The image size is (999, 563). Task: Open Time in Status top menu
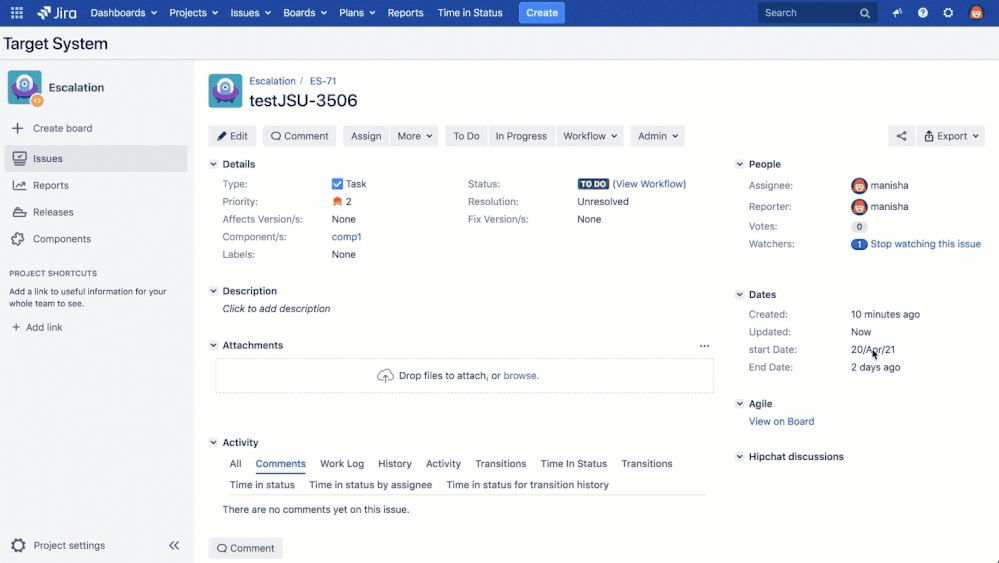pyautogui.click(x=470, y=13)
